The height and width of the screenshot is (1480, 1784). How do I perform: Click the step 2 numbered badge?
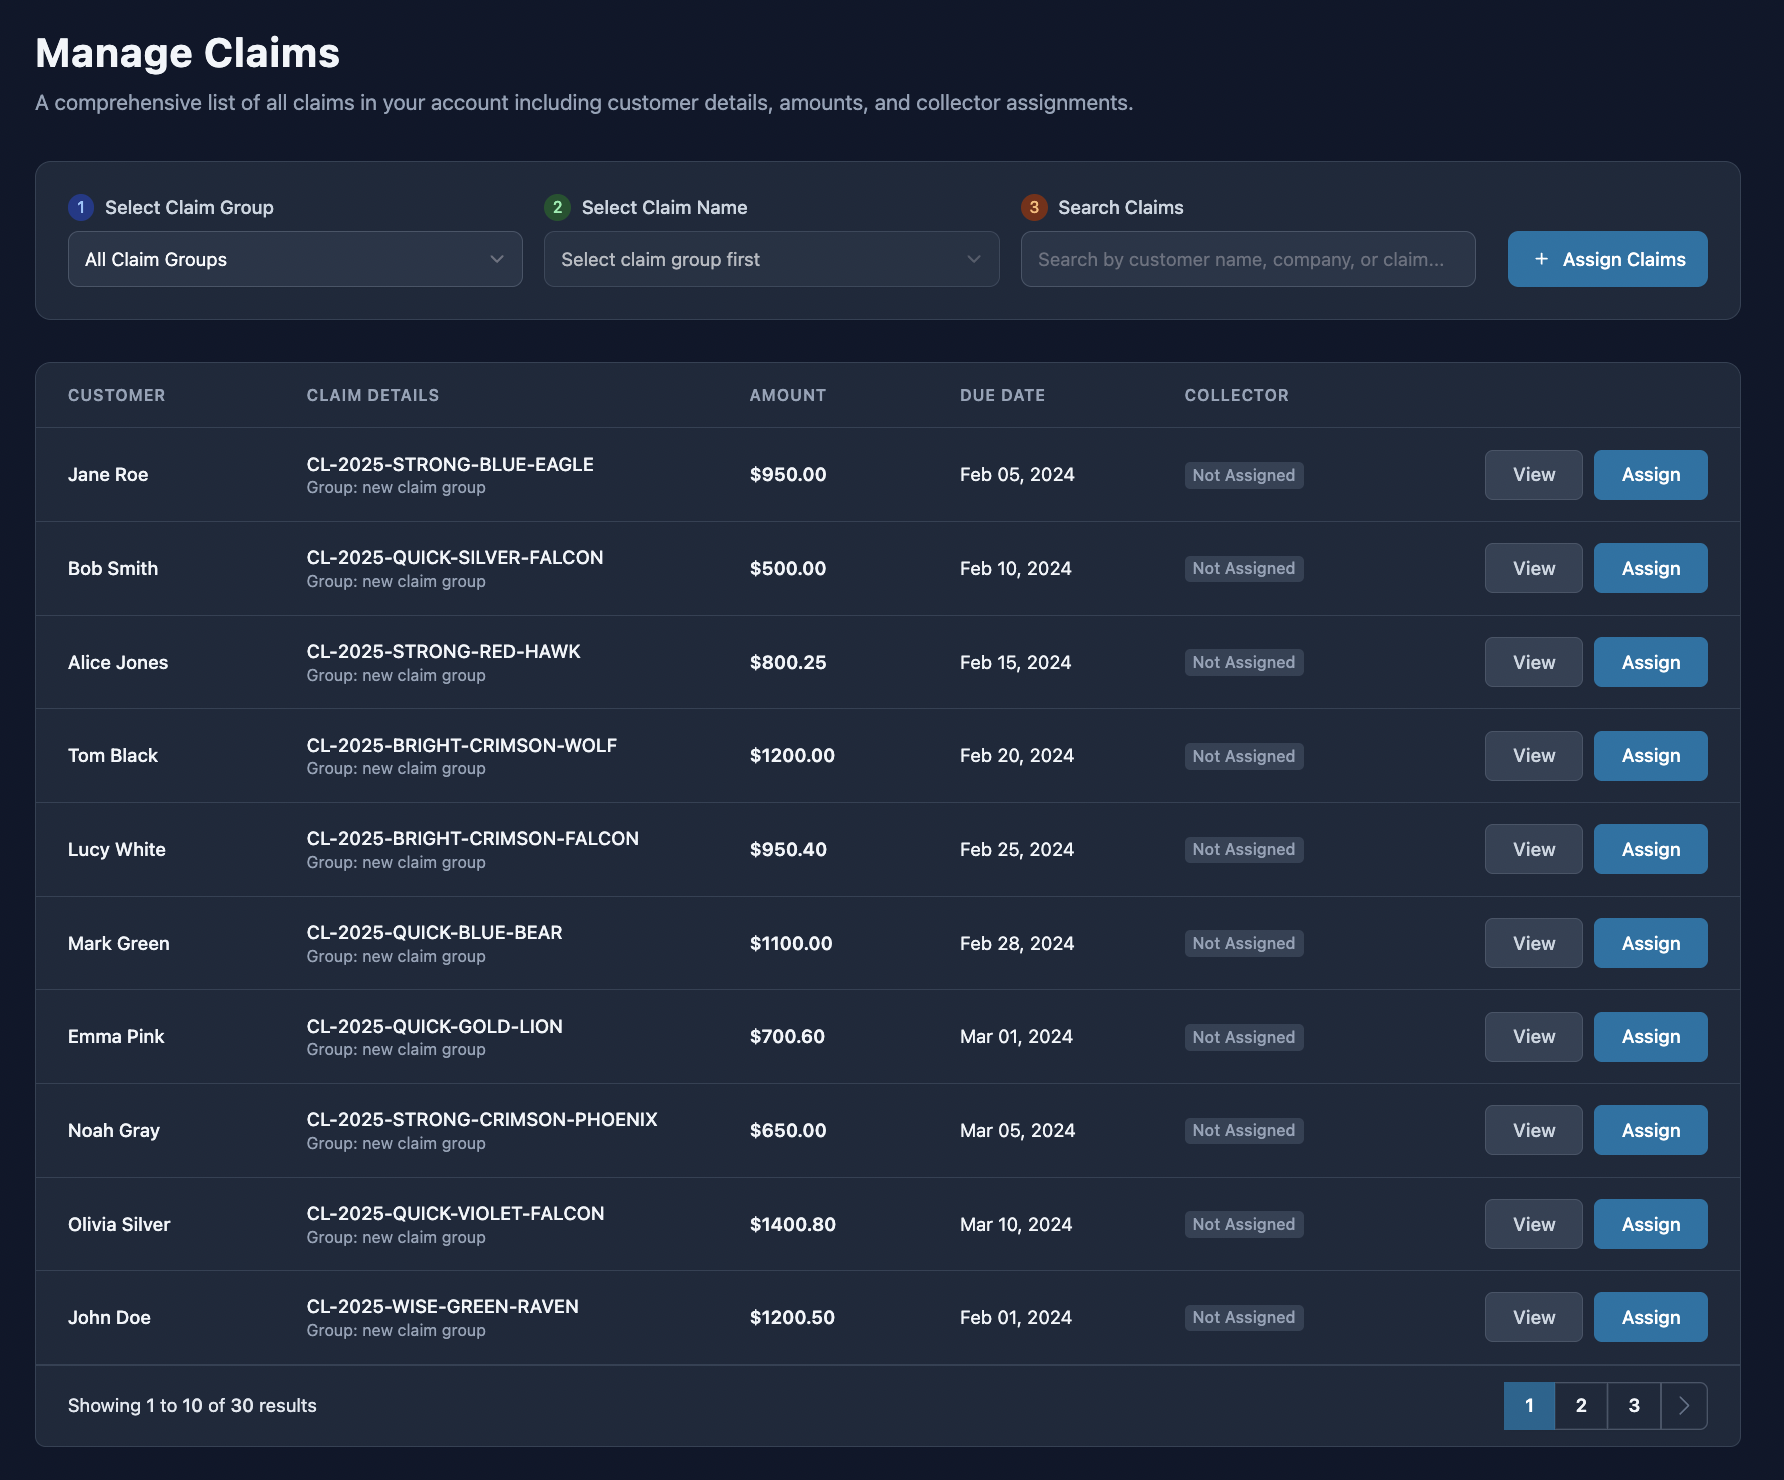(x=557, y=207)
